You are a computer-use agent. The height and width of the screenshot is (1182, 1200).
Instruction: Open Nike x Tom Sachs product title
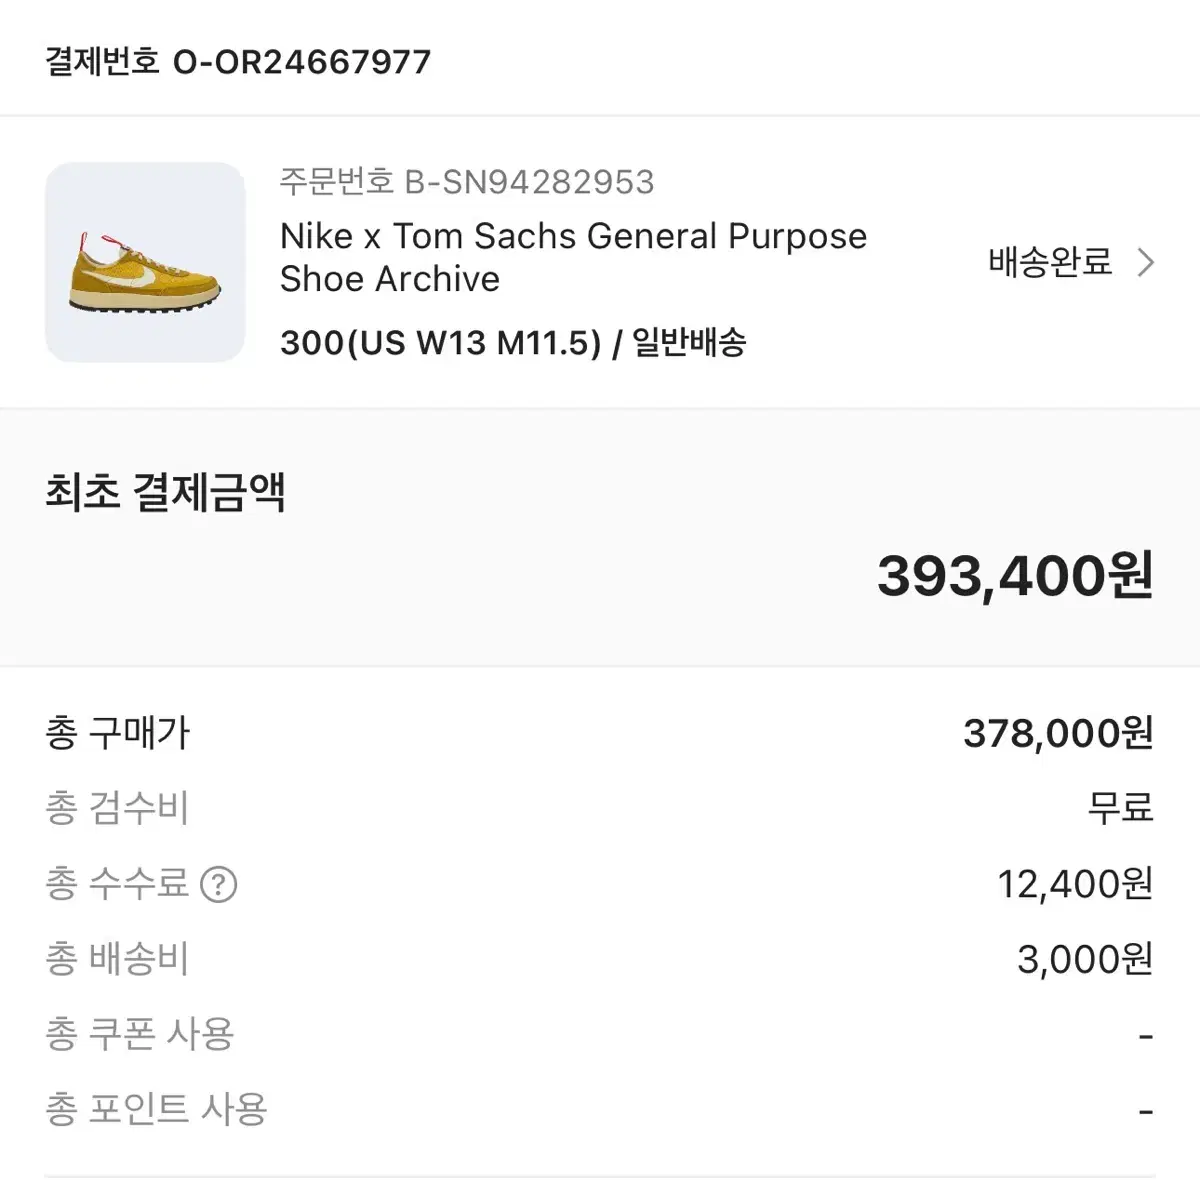tap(573, 257)
